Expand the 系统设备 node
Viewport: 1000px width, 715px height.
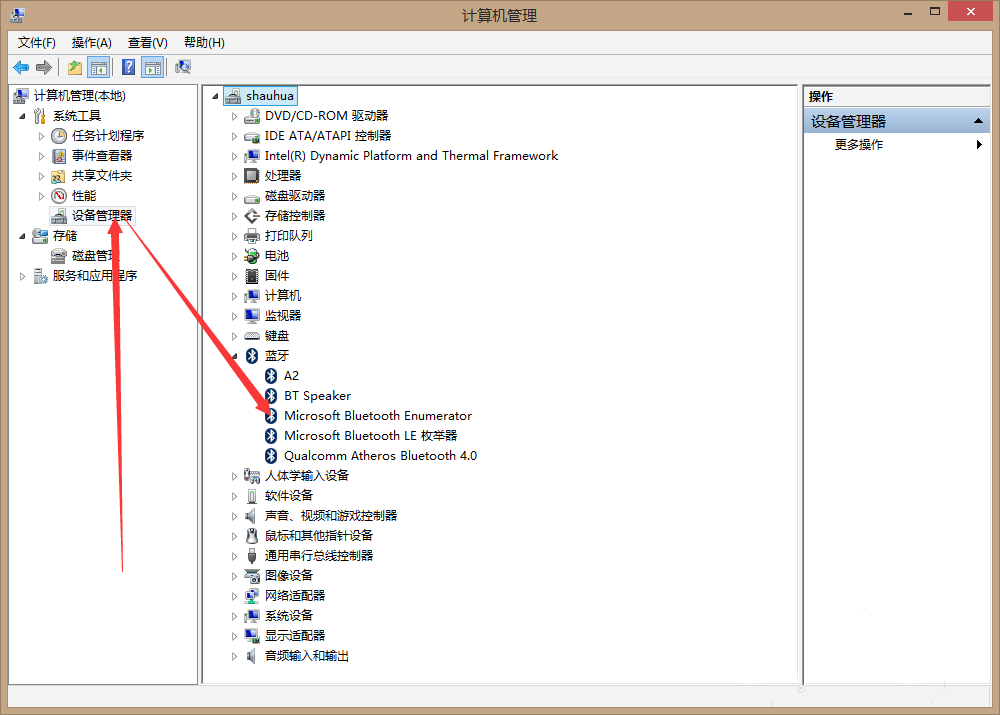coord(234,616)
